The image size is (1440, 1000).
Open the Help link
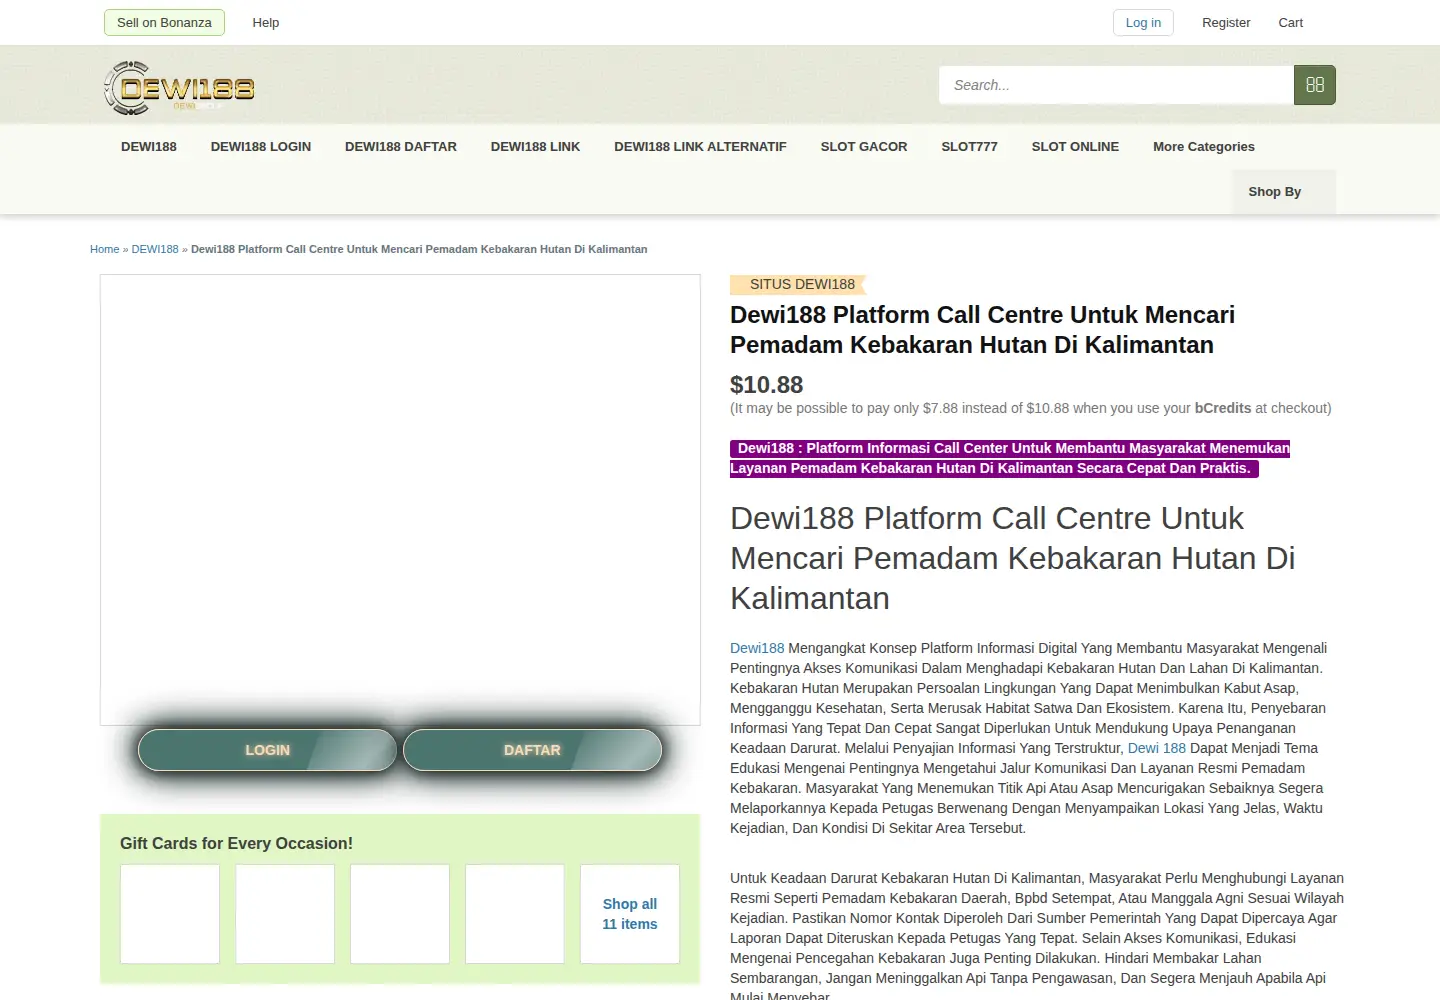[266, 22]
